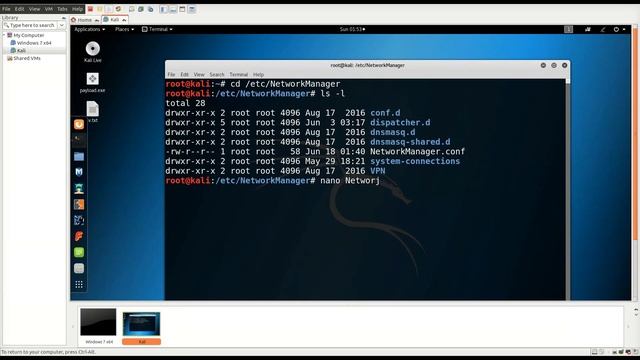
Task: Click the red power toolbar icon in VMware
Action: [x=90, y=9]
